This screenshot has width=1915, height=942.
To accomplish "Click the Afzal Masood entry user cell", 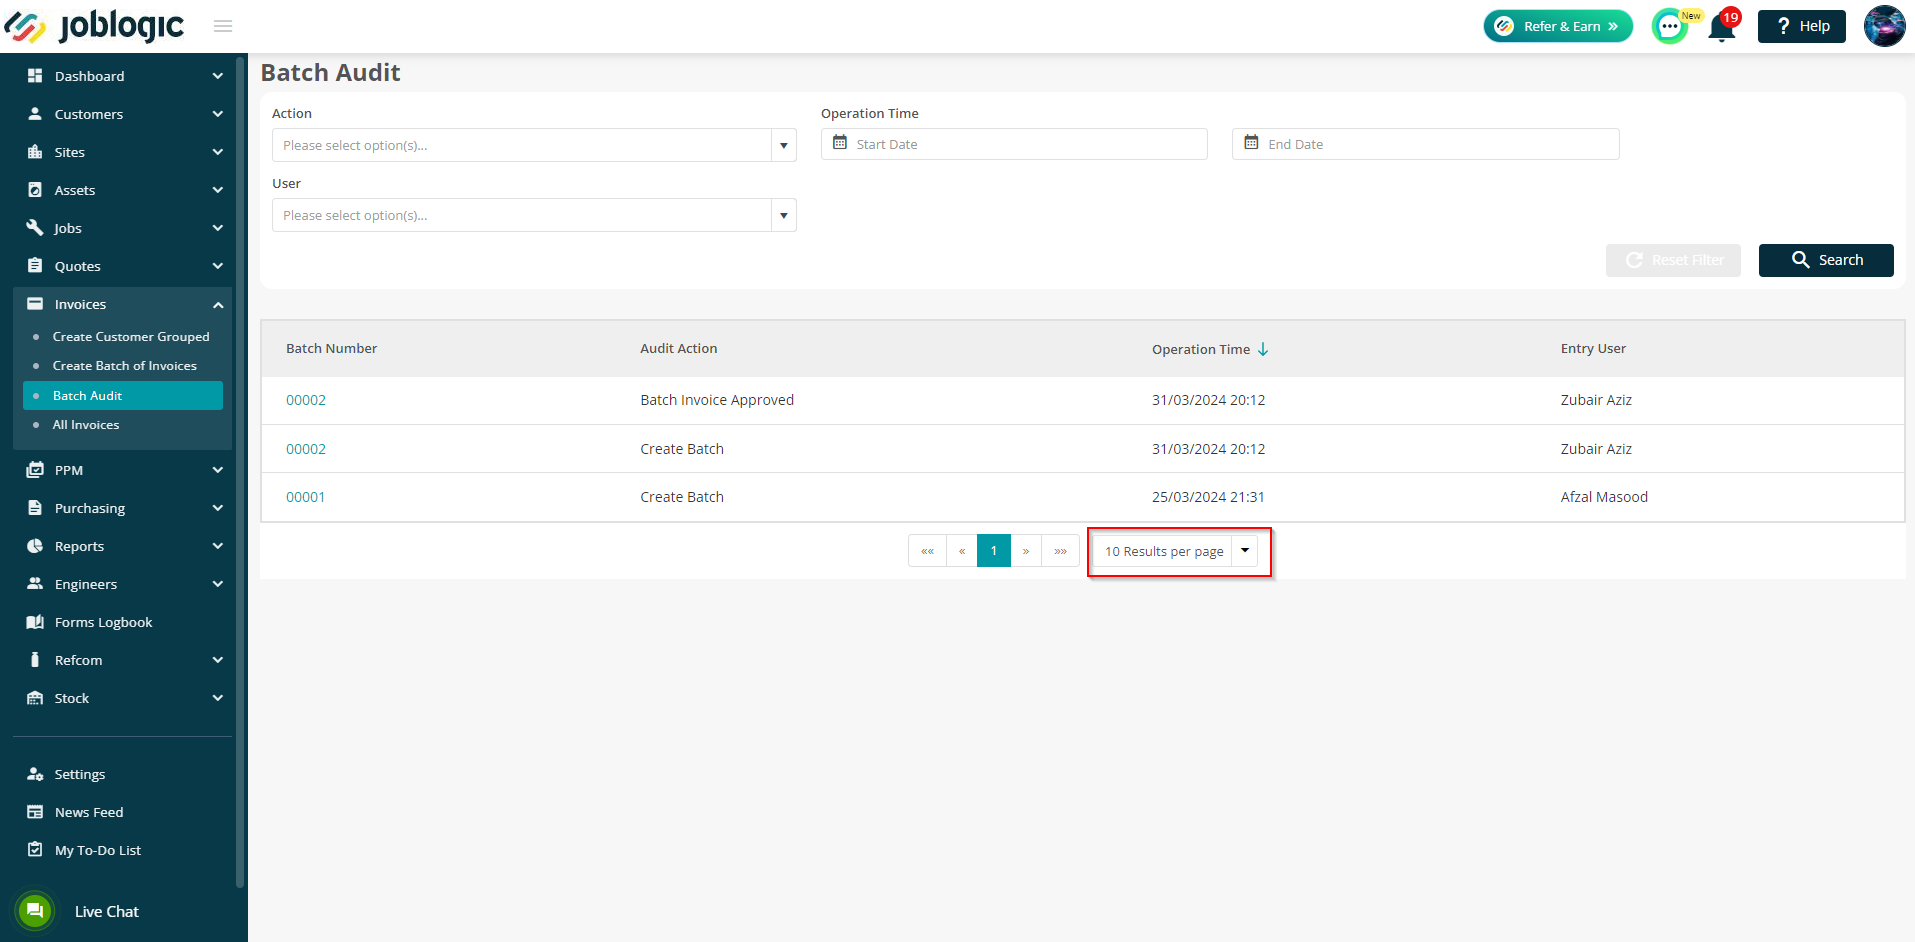I will click(x=1604, y=497).
